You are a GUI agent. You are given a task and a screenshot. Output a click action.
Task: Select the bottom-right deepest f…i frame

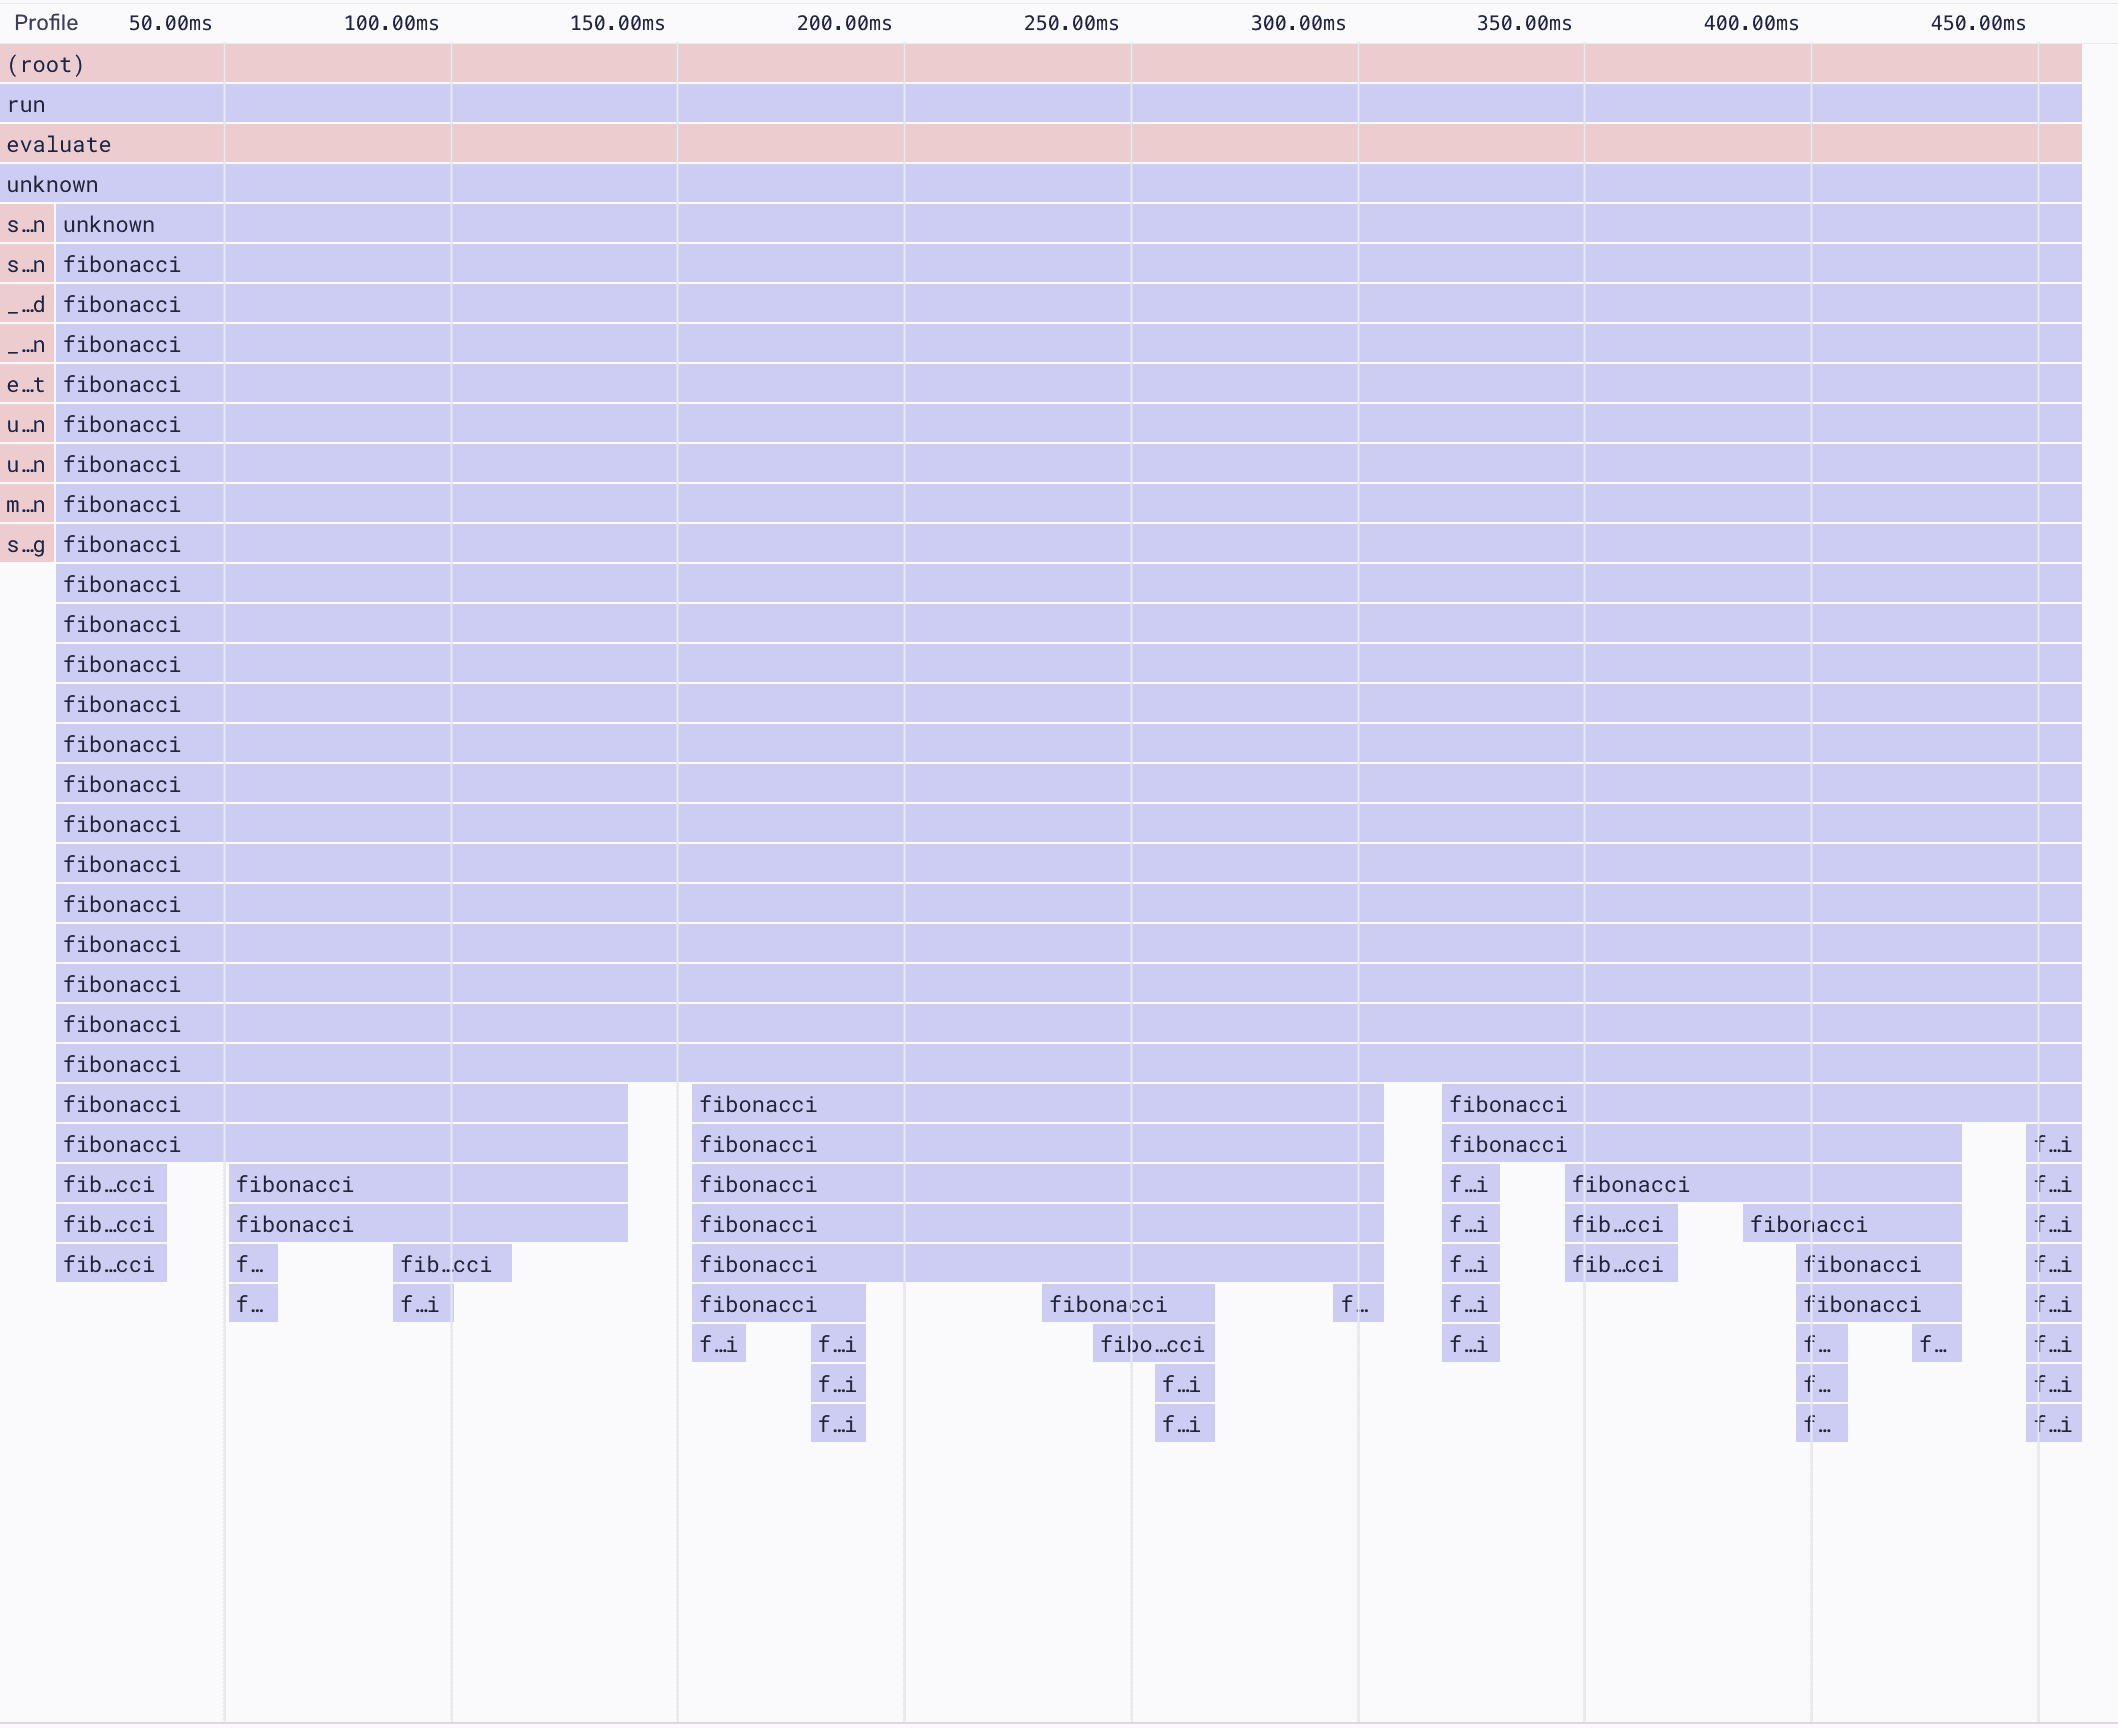(x=2054, y=1424)
